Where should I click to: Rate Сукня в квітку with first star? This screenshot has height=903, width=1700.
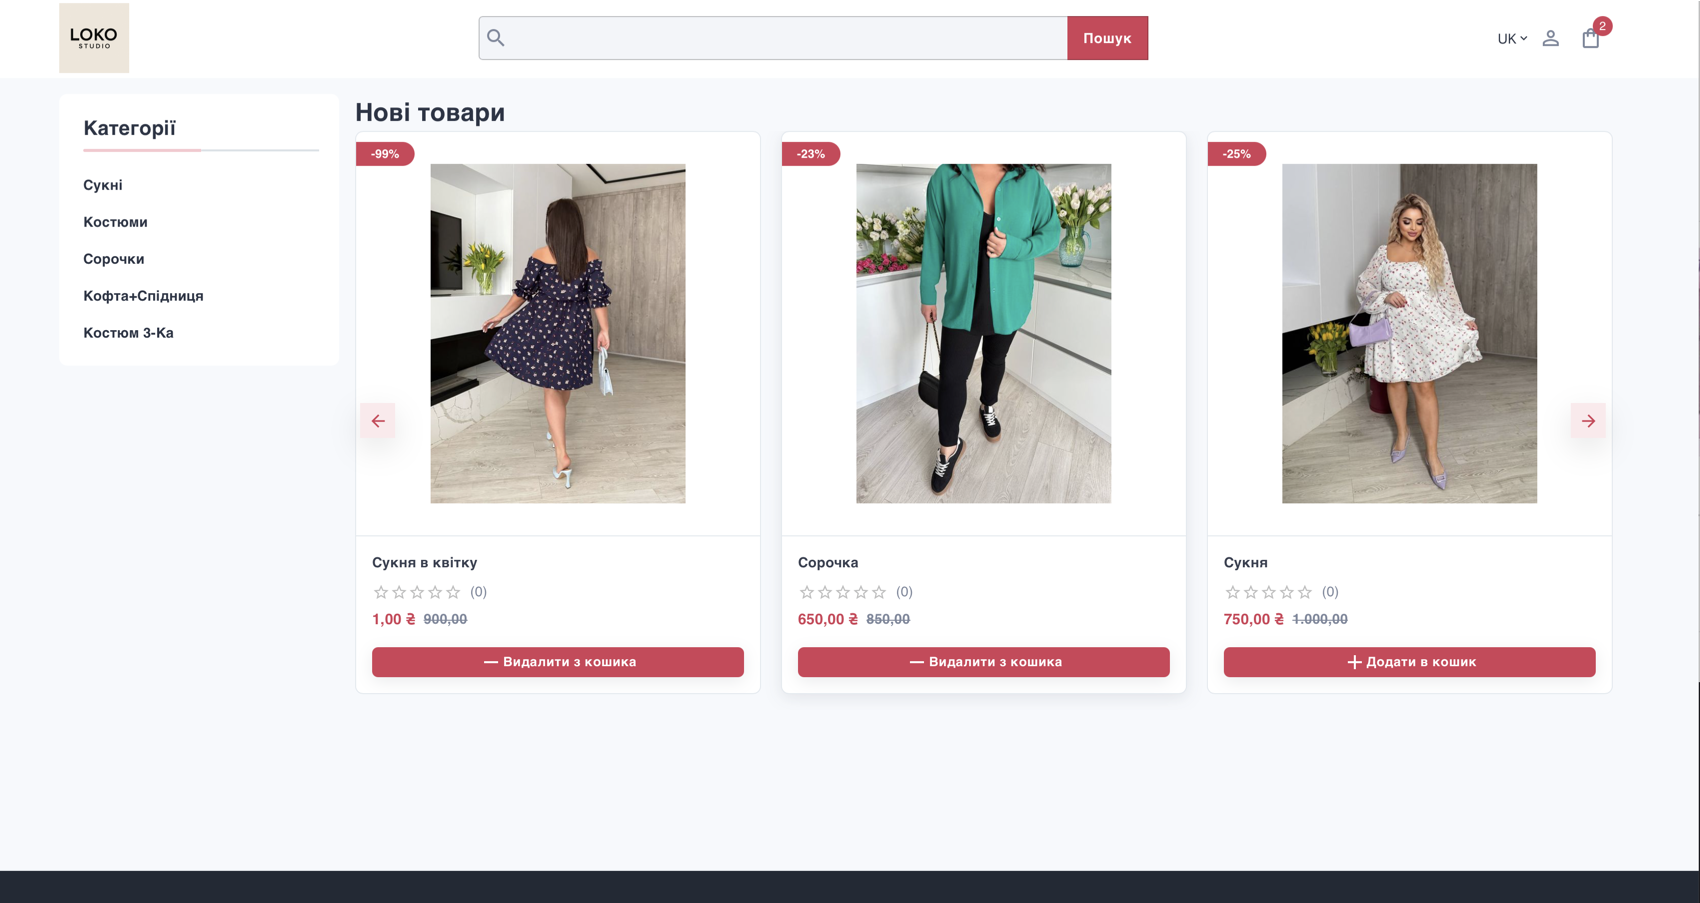(381, 592)
